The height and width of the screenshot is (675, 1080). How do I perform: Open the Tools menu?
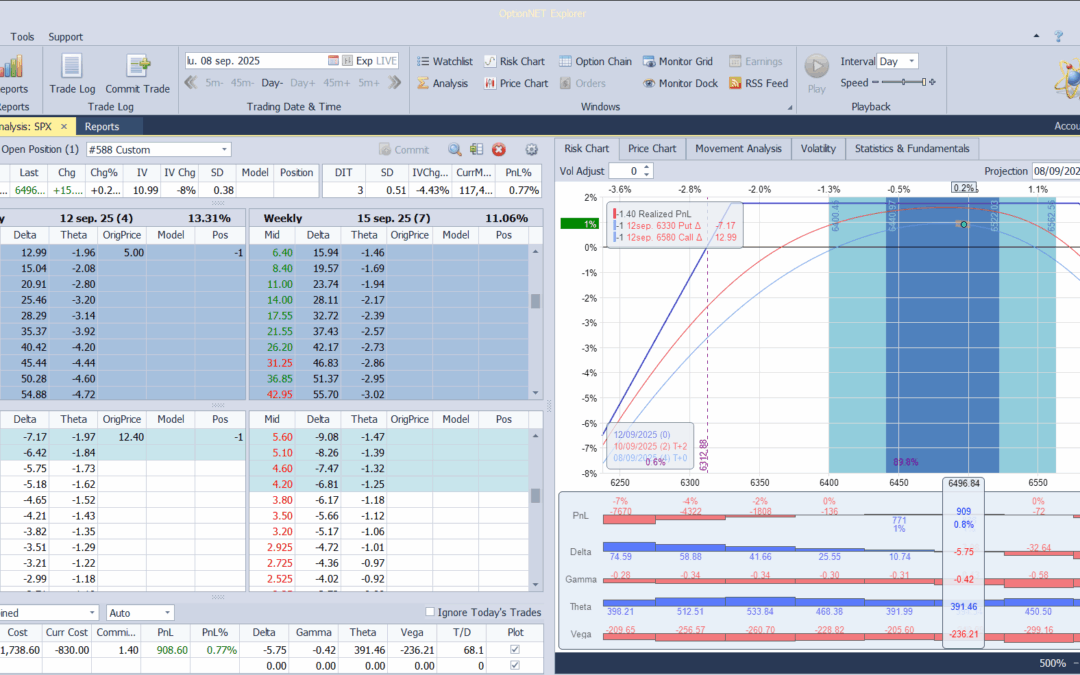pyautogui.click(x=22, y=37)
